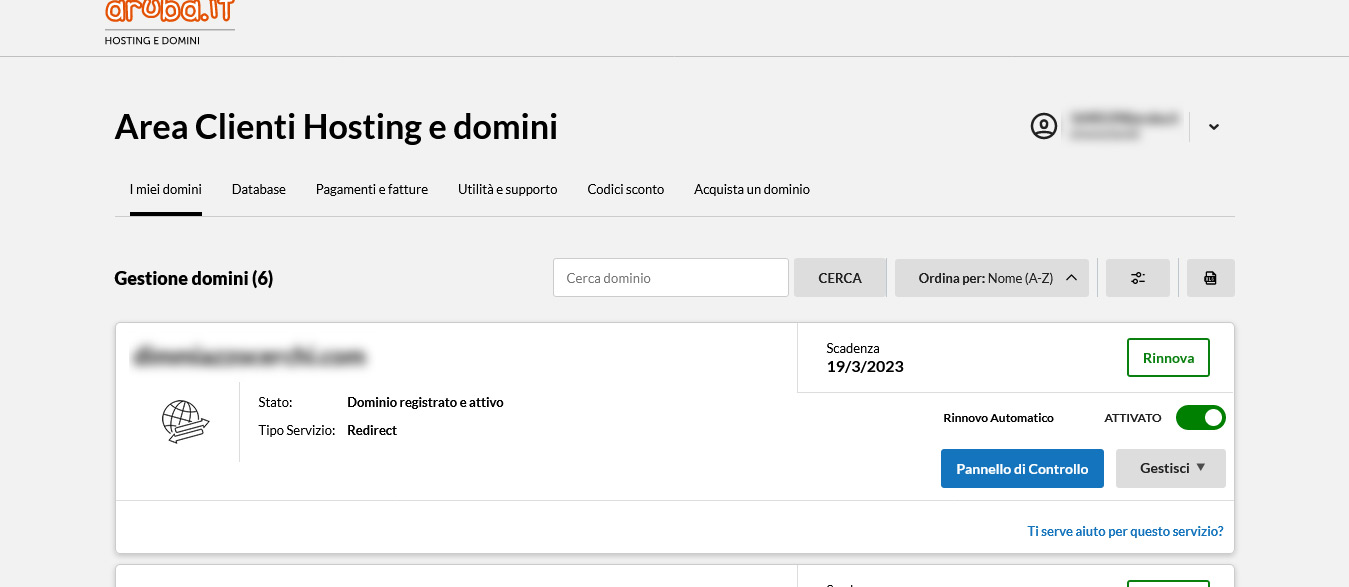
Task: Click the Redirect service type value
Action: click(x=372, y=430)
